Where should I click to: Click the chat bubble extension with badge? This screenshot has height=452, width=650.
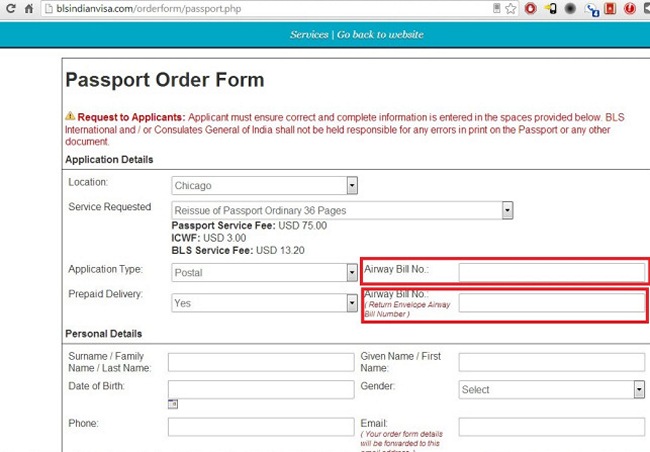tap(591, 9)
